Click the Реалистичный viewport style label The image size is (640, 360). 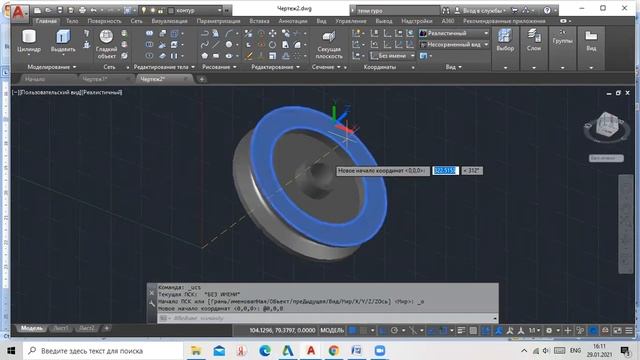pyautogui.click(x=102, y=92)
